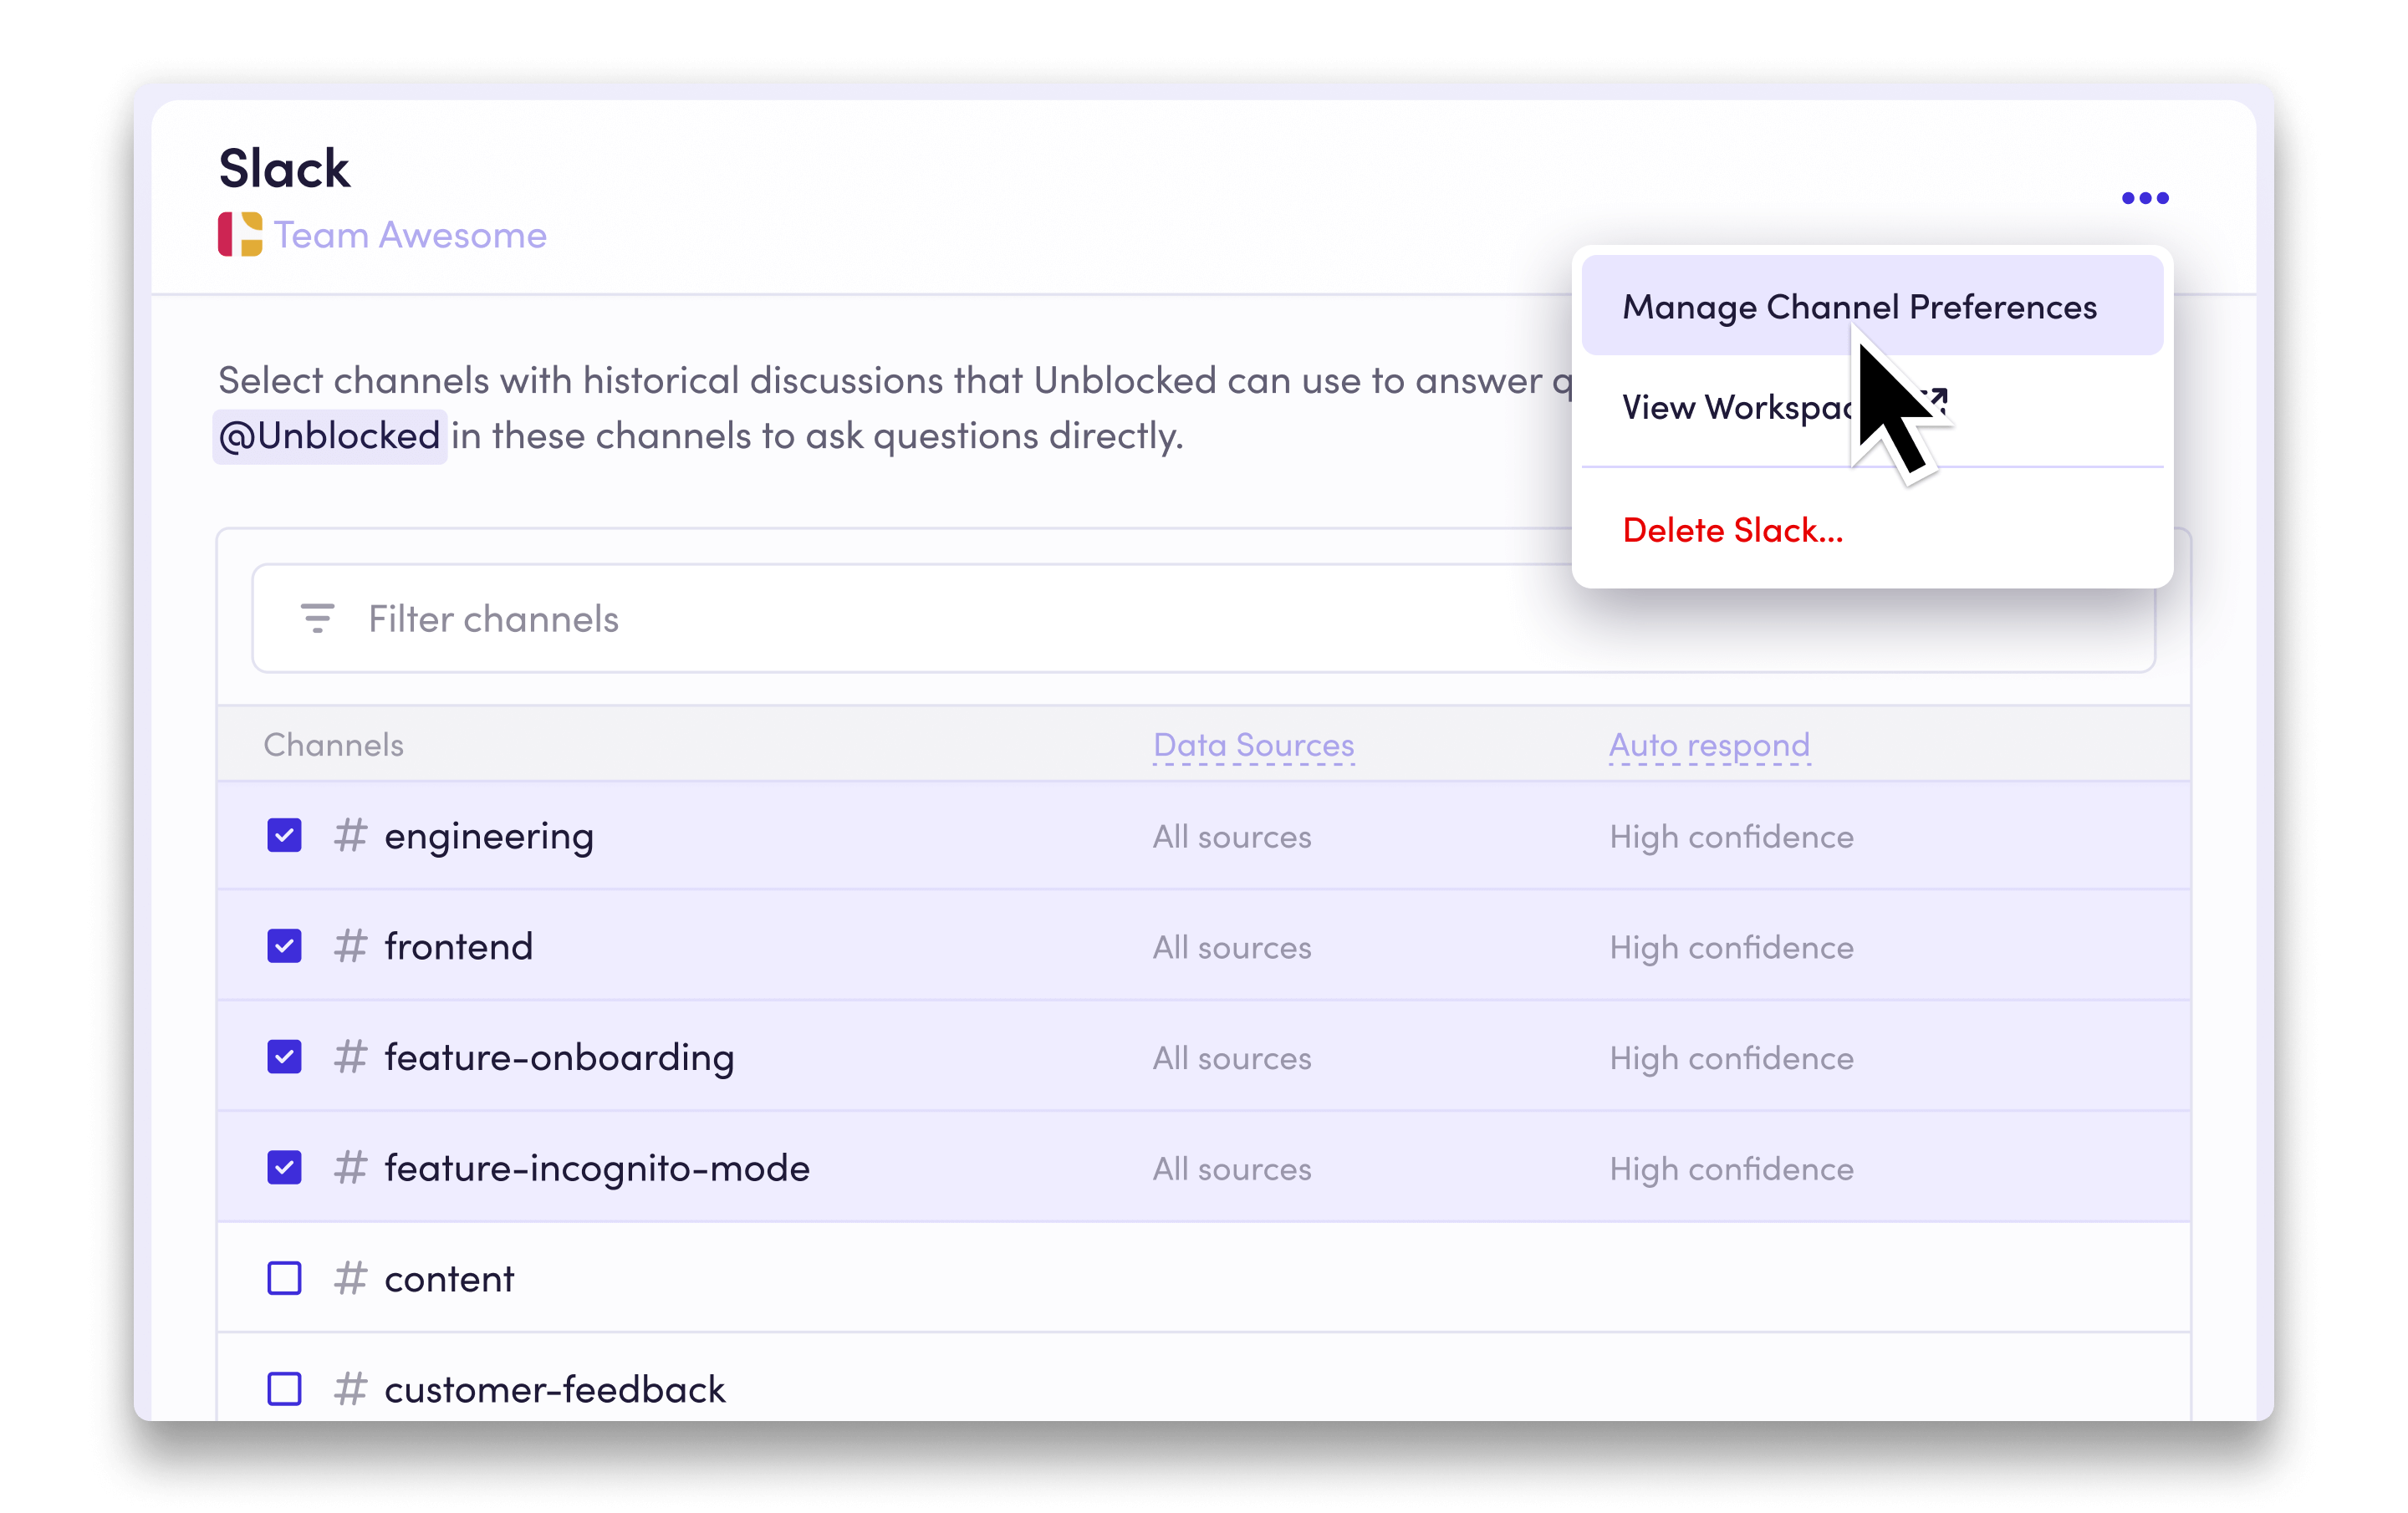Viewport: 2408px width, 1513px height.
Task: Choose View Workspace from the menu
Action: 1872,407
